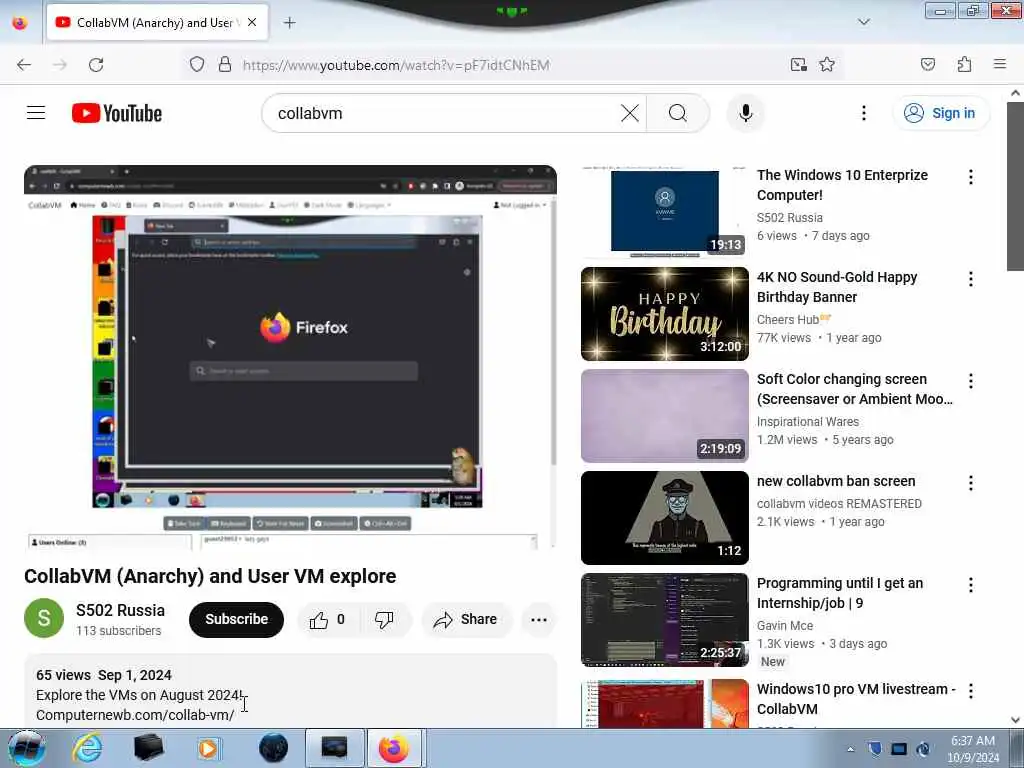Subscribe to S502 Russia
The height and width of the screenshot is (768, 1024).
(x=236, y=619)
